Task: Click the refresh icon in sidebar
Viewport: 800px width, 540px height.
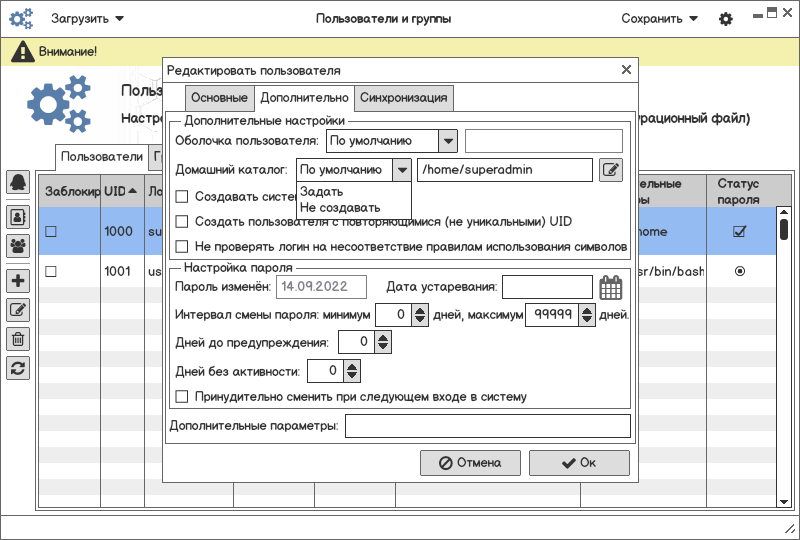Action: tap(18, 367)
